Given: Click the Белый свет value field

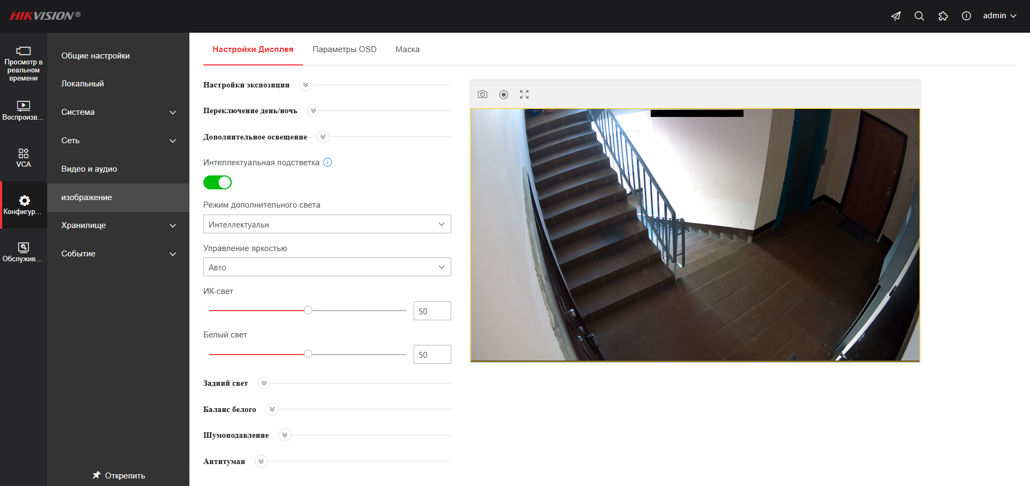Looking at the screenshot, I should coord(432,354).
